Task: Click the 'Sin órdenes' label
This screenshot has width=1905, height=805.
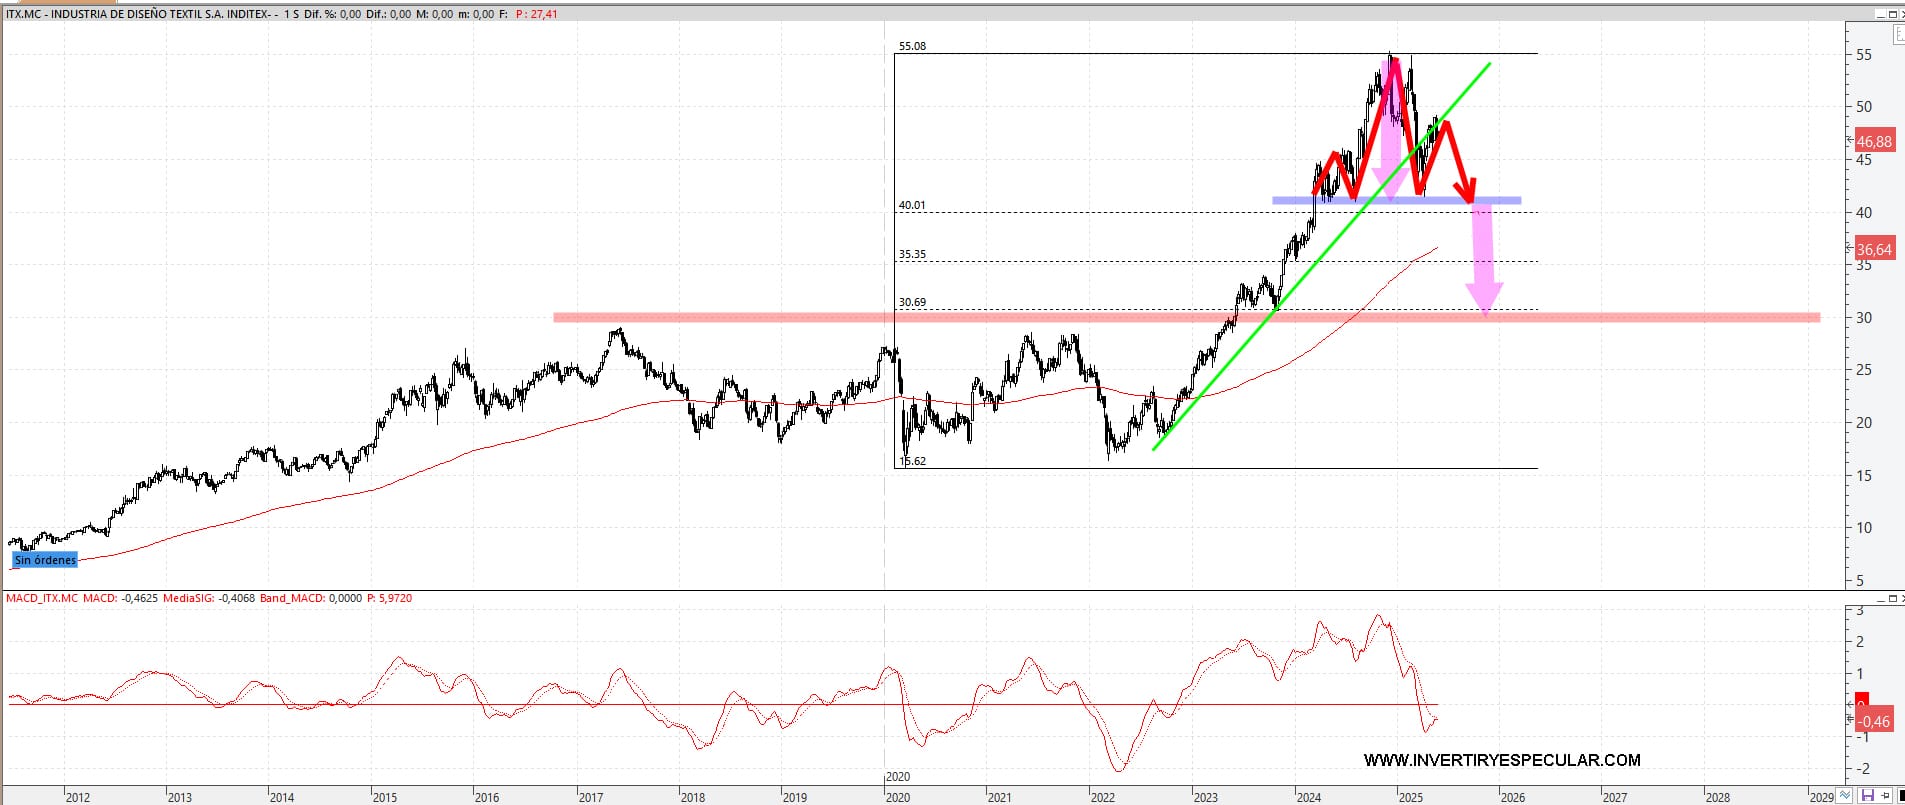Action: pos(45,560)
